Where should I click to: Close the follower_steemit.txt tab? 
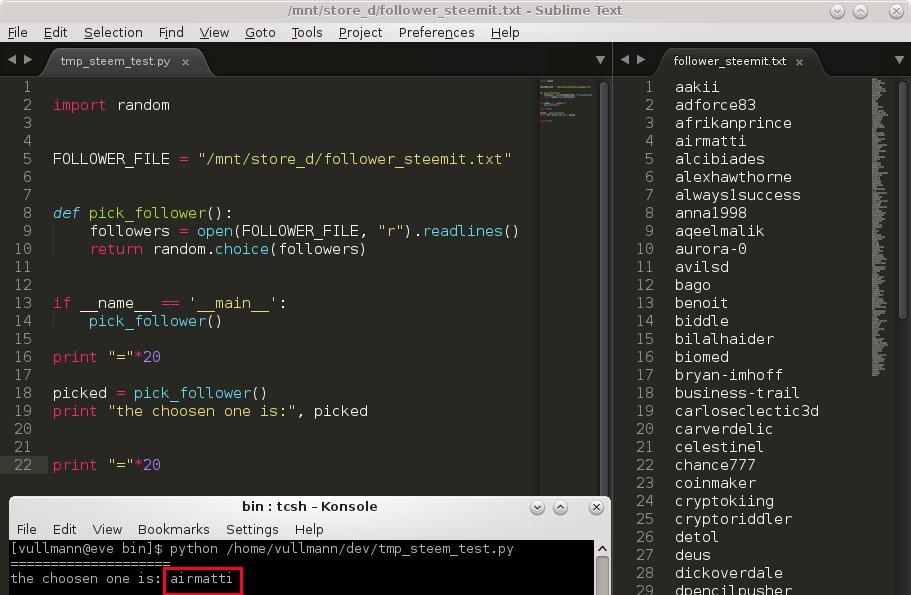[799, 62]
